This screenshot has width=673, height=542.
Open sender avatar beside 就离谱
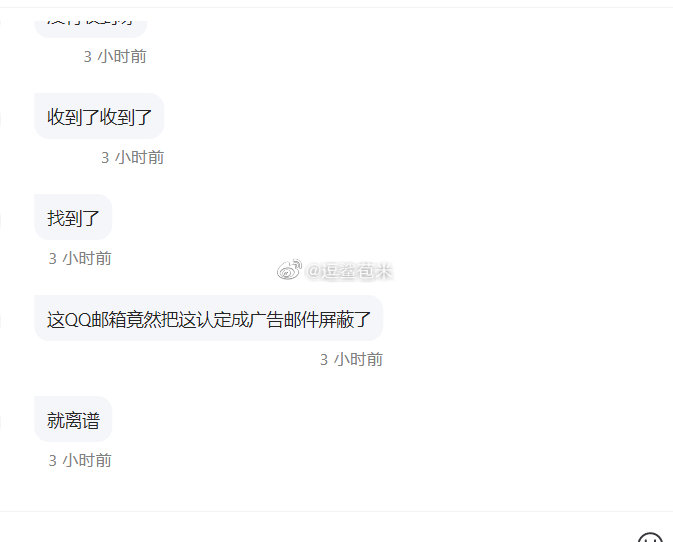(0, 421)
